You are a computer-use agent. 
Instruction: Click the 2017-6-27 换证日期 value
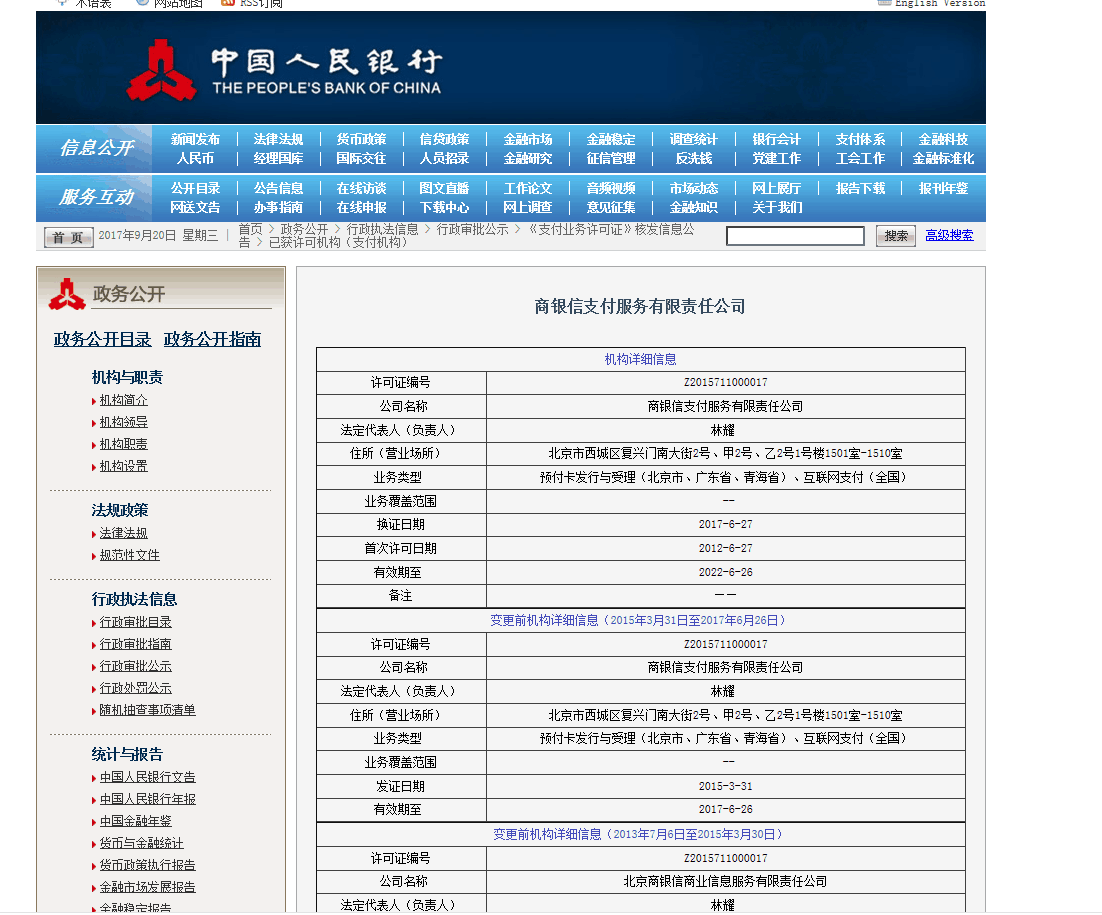[725, 524]
